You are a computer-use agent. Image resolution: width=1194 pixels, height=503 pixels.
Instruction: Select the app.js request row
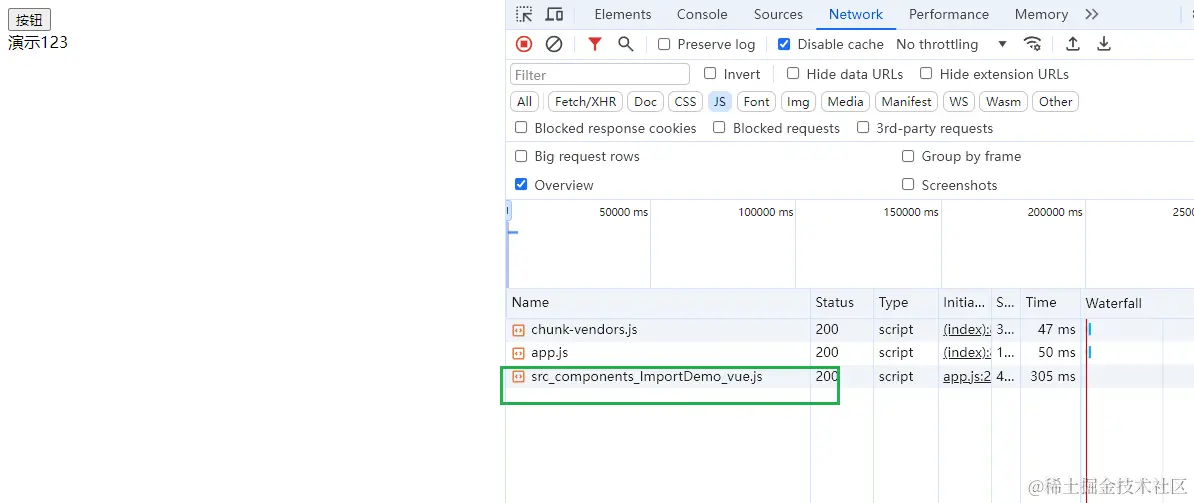point(850,353)
